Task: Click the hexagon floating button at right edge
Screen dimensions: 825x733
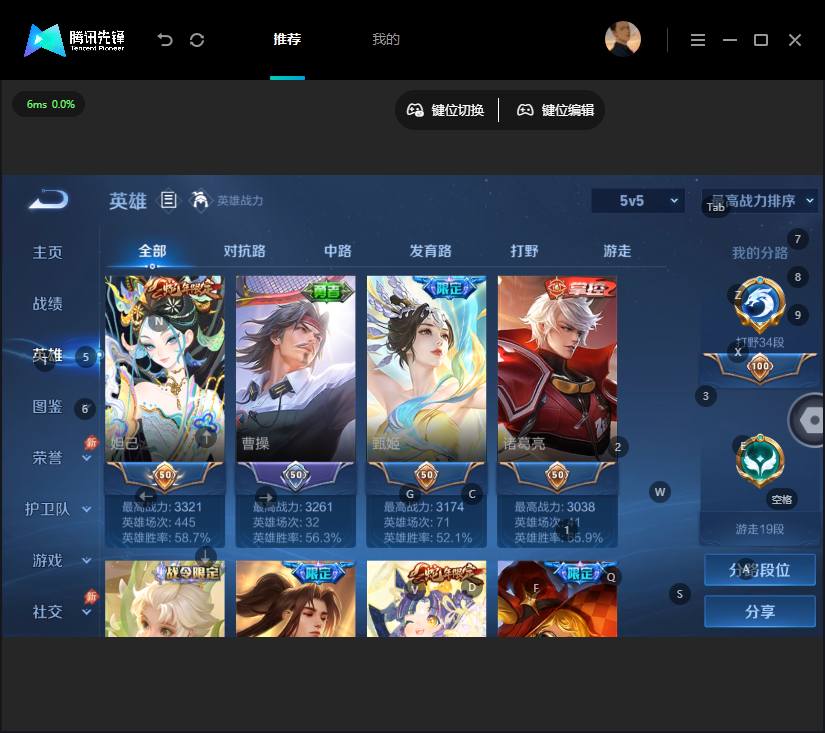Action: click(x=808, y=419)
